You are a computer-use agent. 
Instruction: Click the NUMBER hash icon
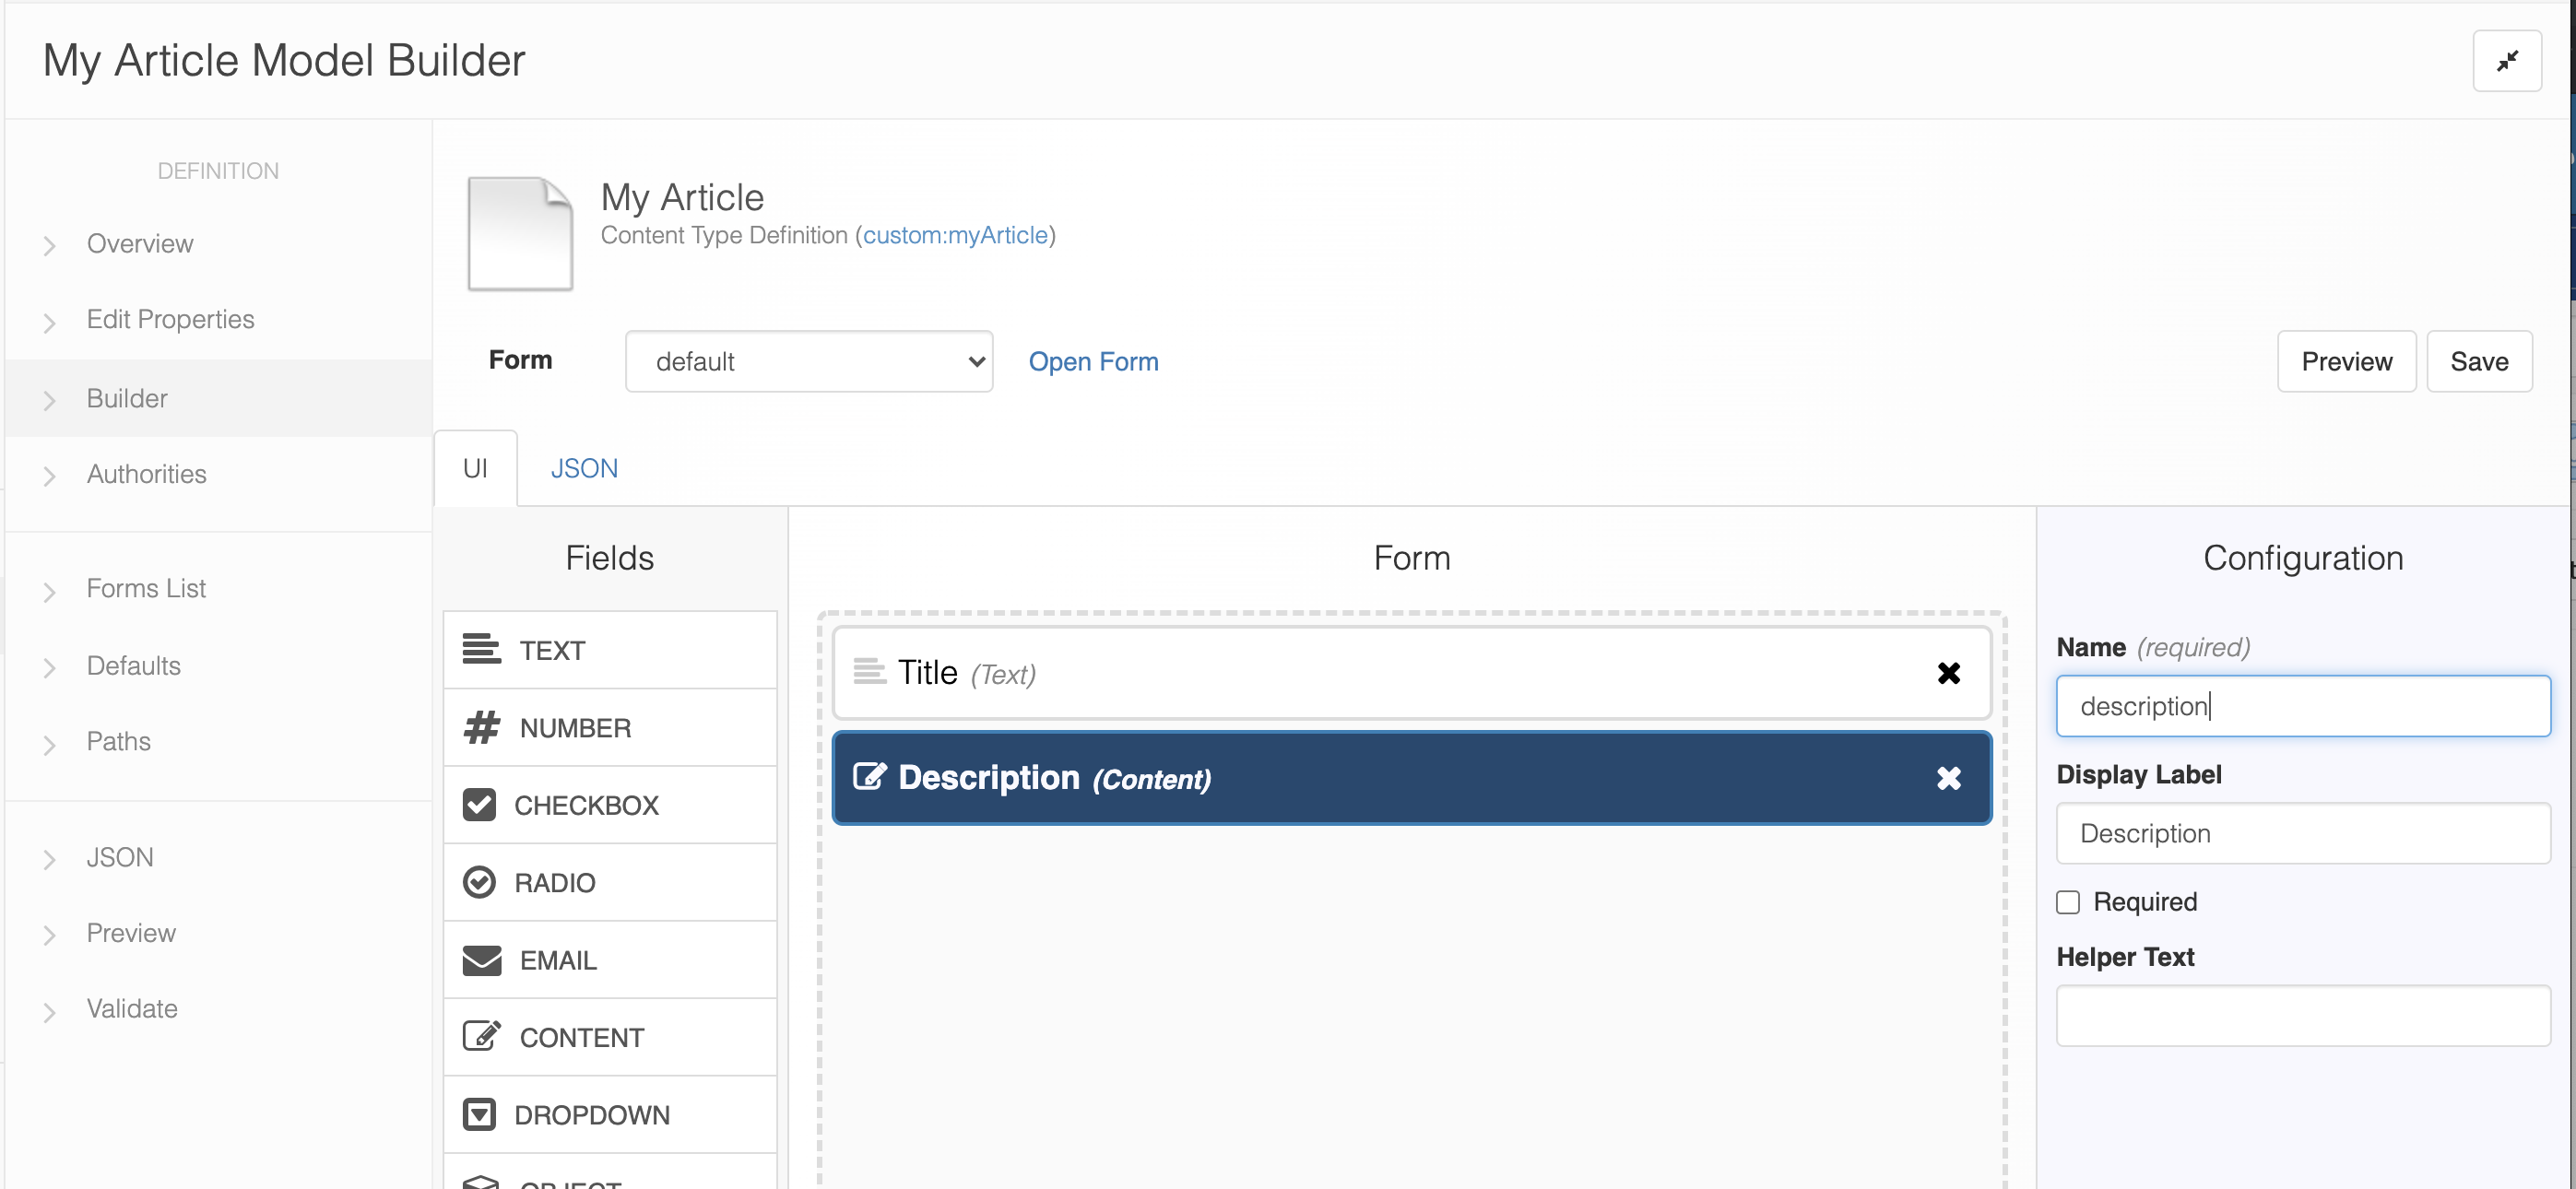tap(481, 727)
